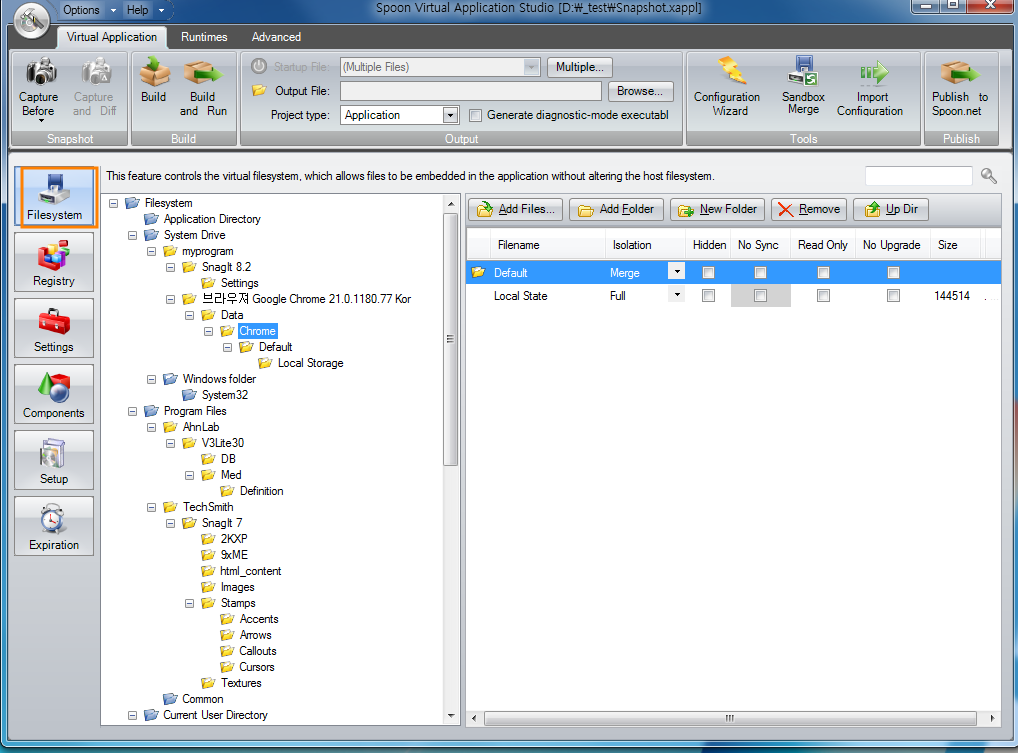Check Read Only for Local State

coord(823,295)
